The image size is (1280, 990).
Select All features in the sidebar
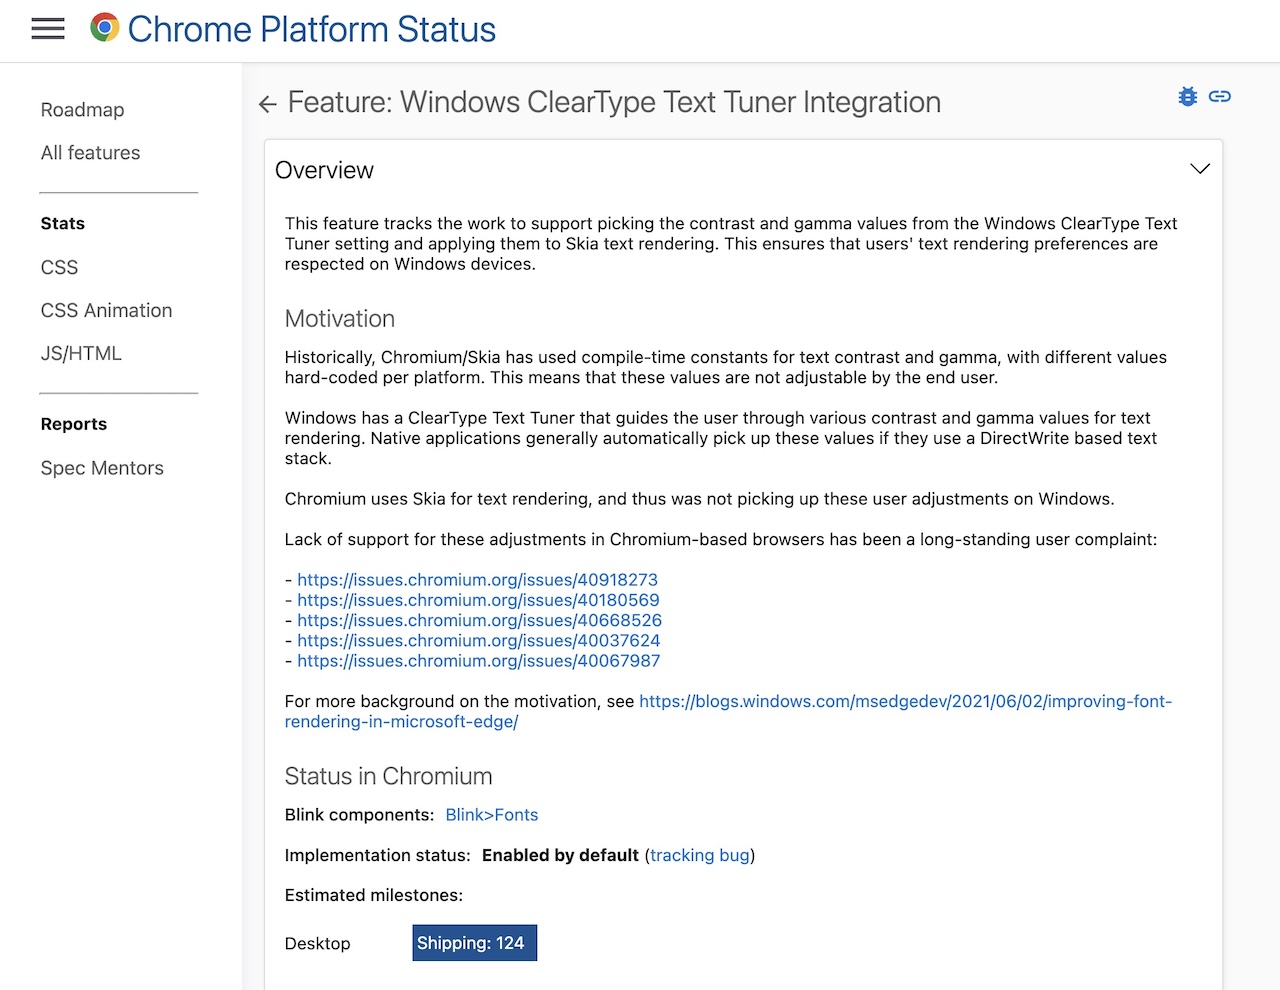[91, 153]
